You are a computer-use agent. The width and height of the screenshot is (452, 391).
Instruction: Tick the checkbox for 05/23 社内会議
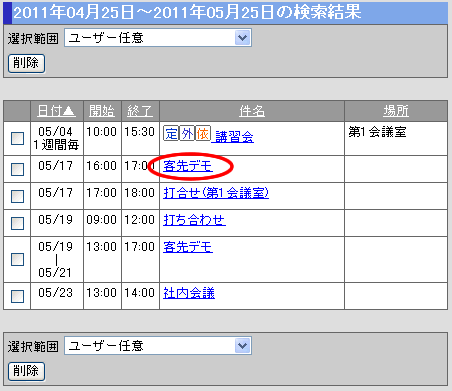17,296
